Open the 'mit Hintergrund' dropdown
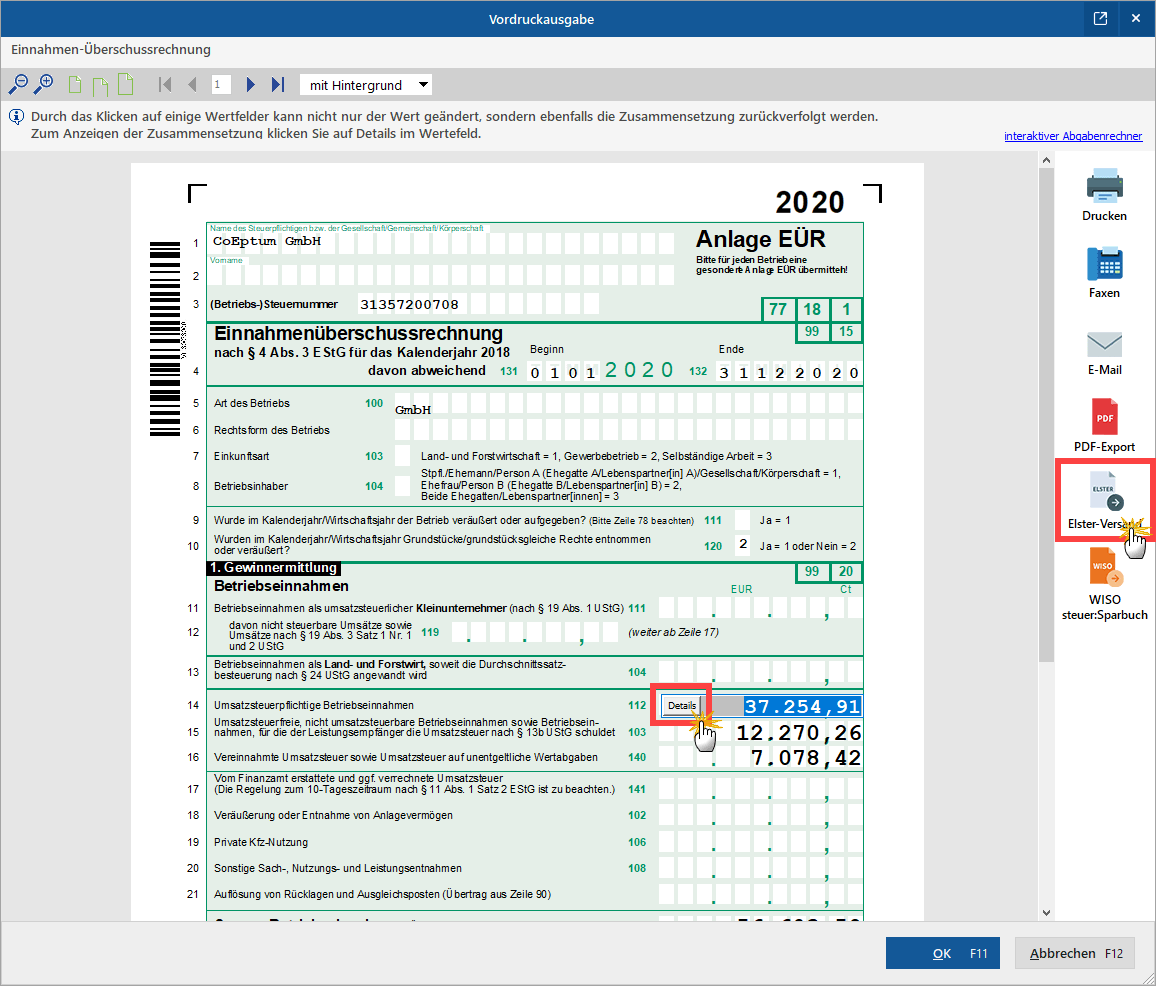Image resolution: width=1156 pixels, height=986 pixels. [x=366, y=85]
